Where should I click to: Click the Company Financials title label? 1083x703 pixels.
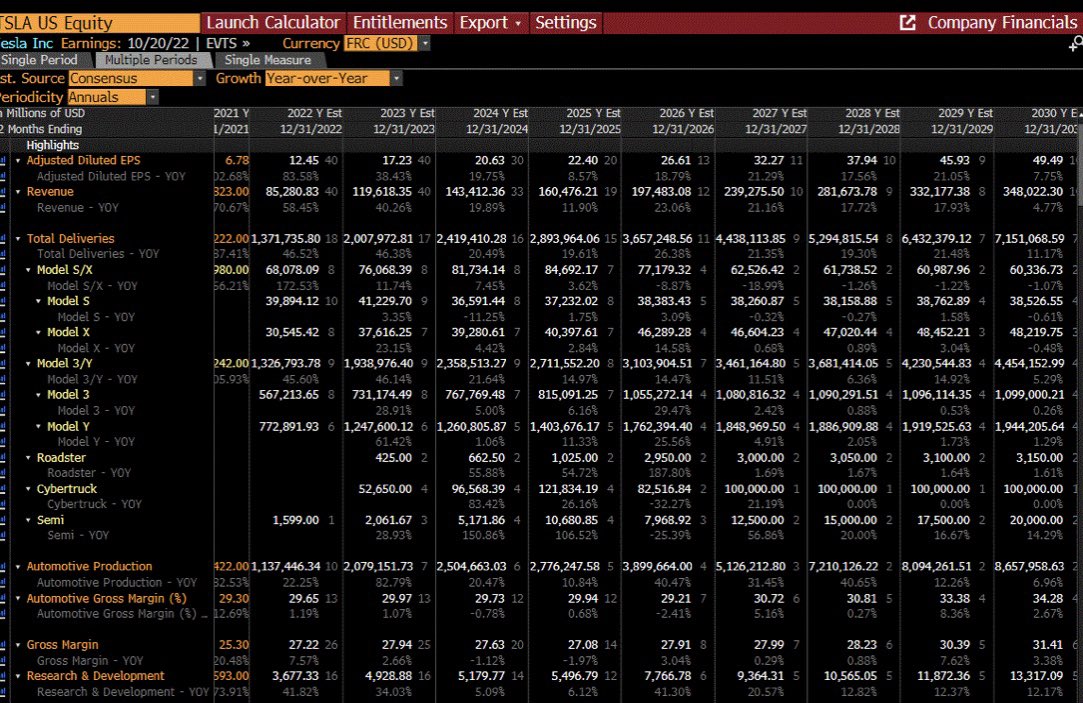[x=1002, y=23]
